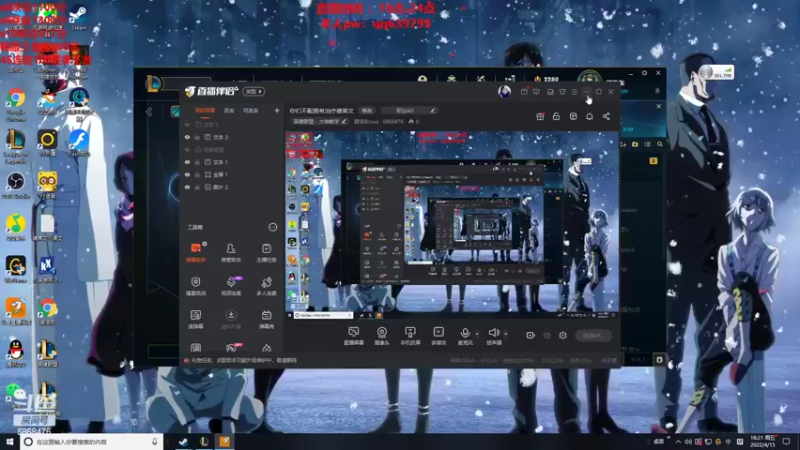This screenshot has width=800, height=450.
Task: Toggle visibility of 文本 1 layer
Action: click(187, 162)
